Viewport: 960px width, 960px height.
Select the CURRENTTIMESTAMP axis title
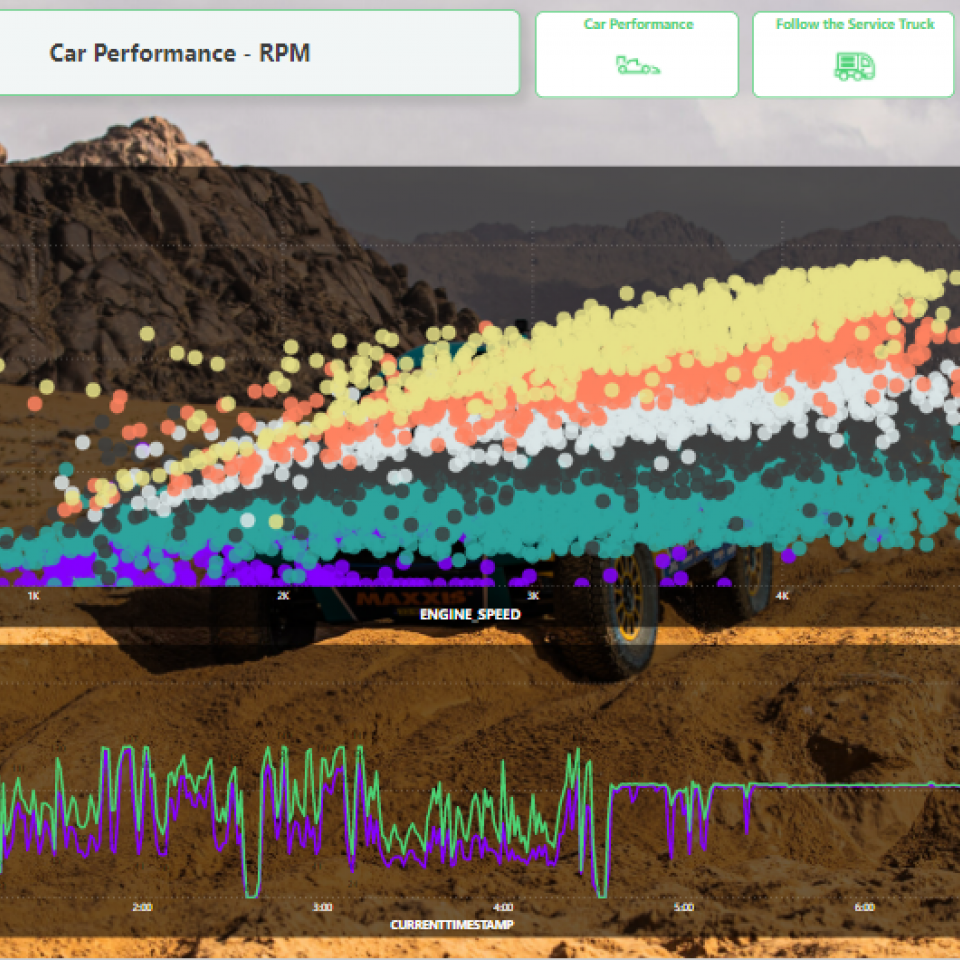point(452,925)
